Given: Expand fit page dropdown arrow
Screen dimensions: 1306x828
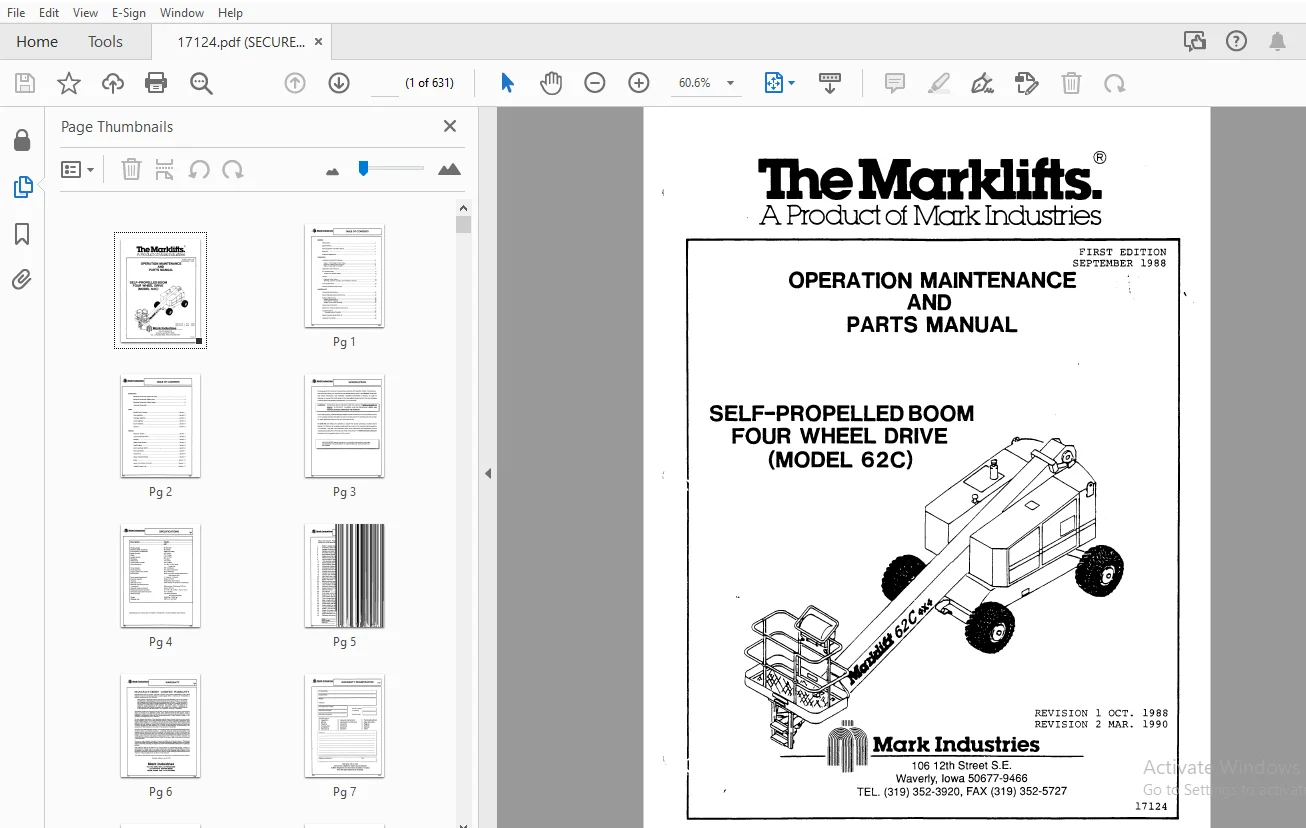Looking at the screenshot, I should click(x=792, y=83).
